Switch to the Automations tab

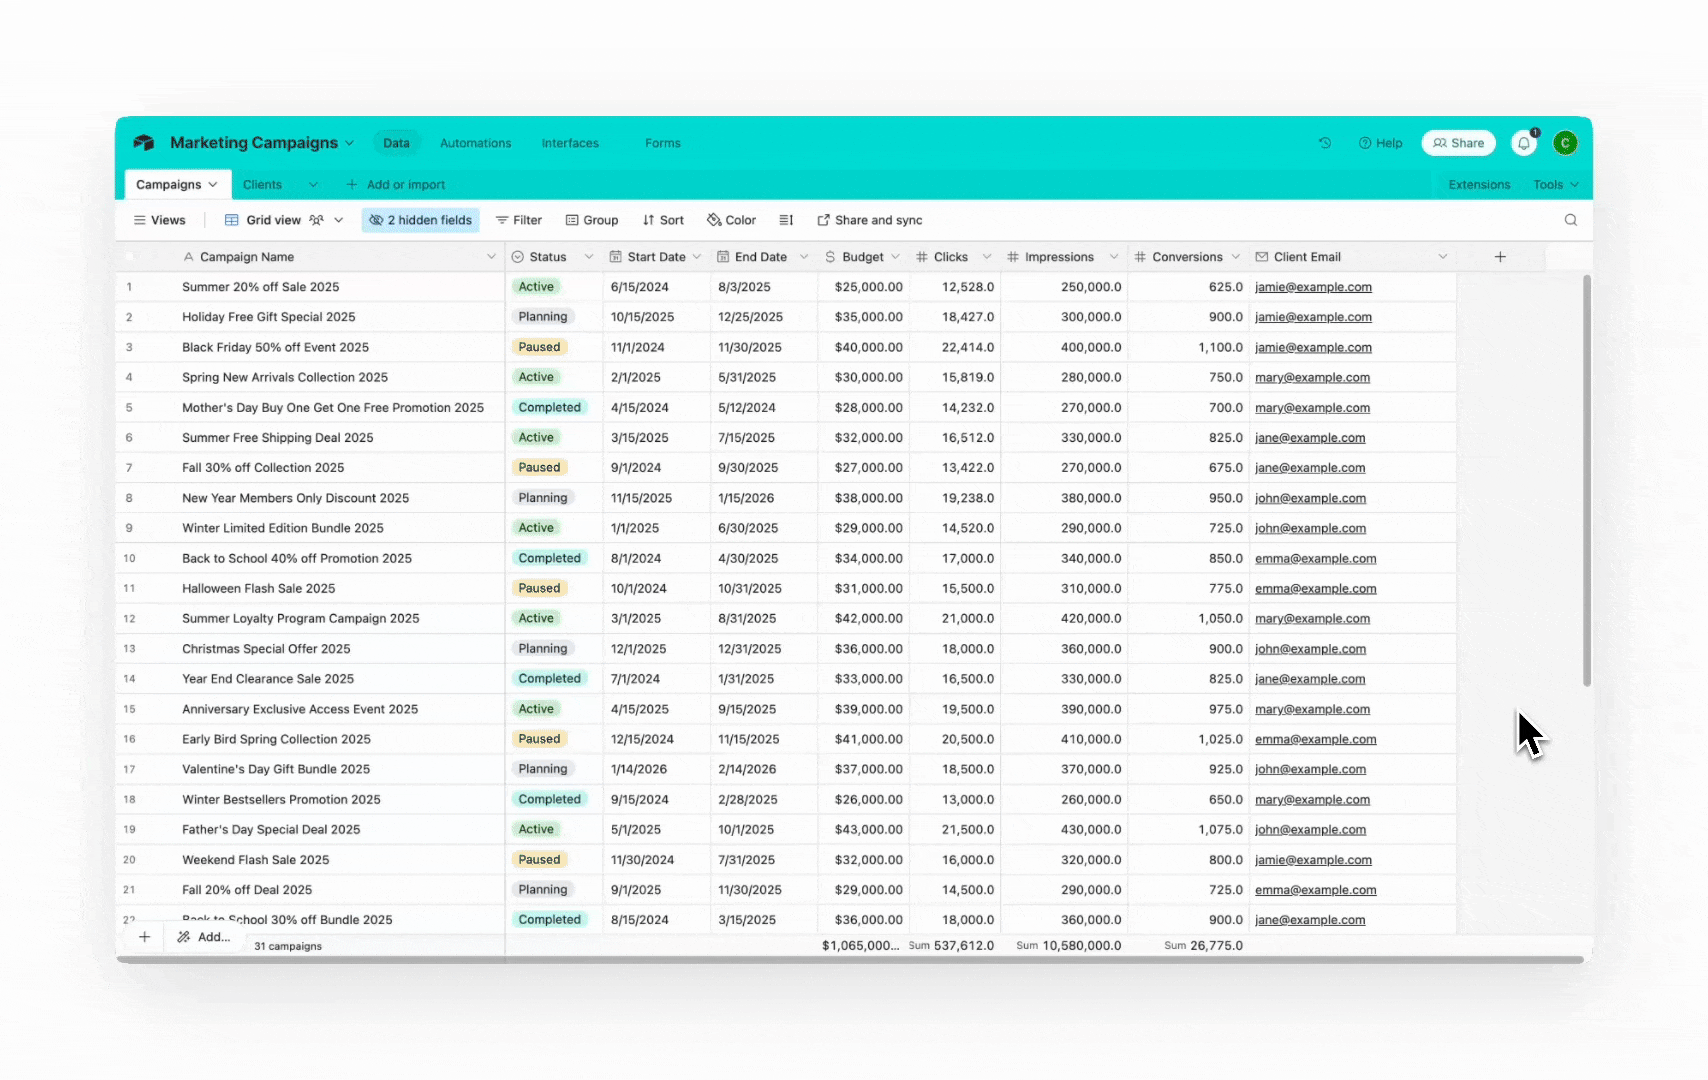[x=475, y=143]
